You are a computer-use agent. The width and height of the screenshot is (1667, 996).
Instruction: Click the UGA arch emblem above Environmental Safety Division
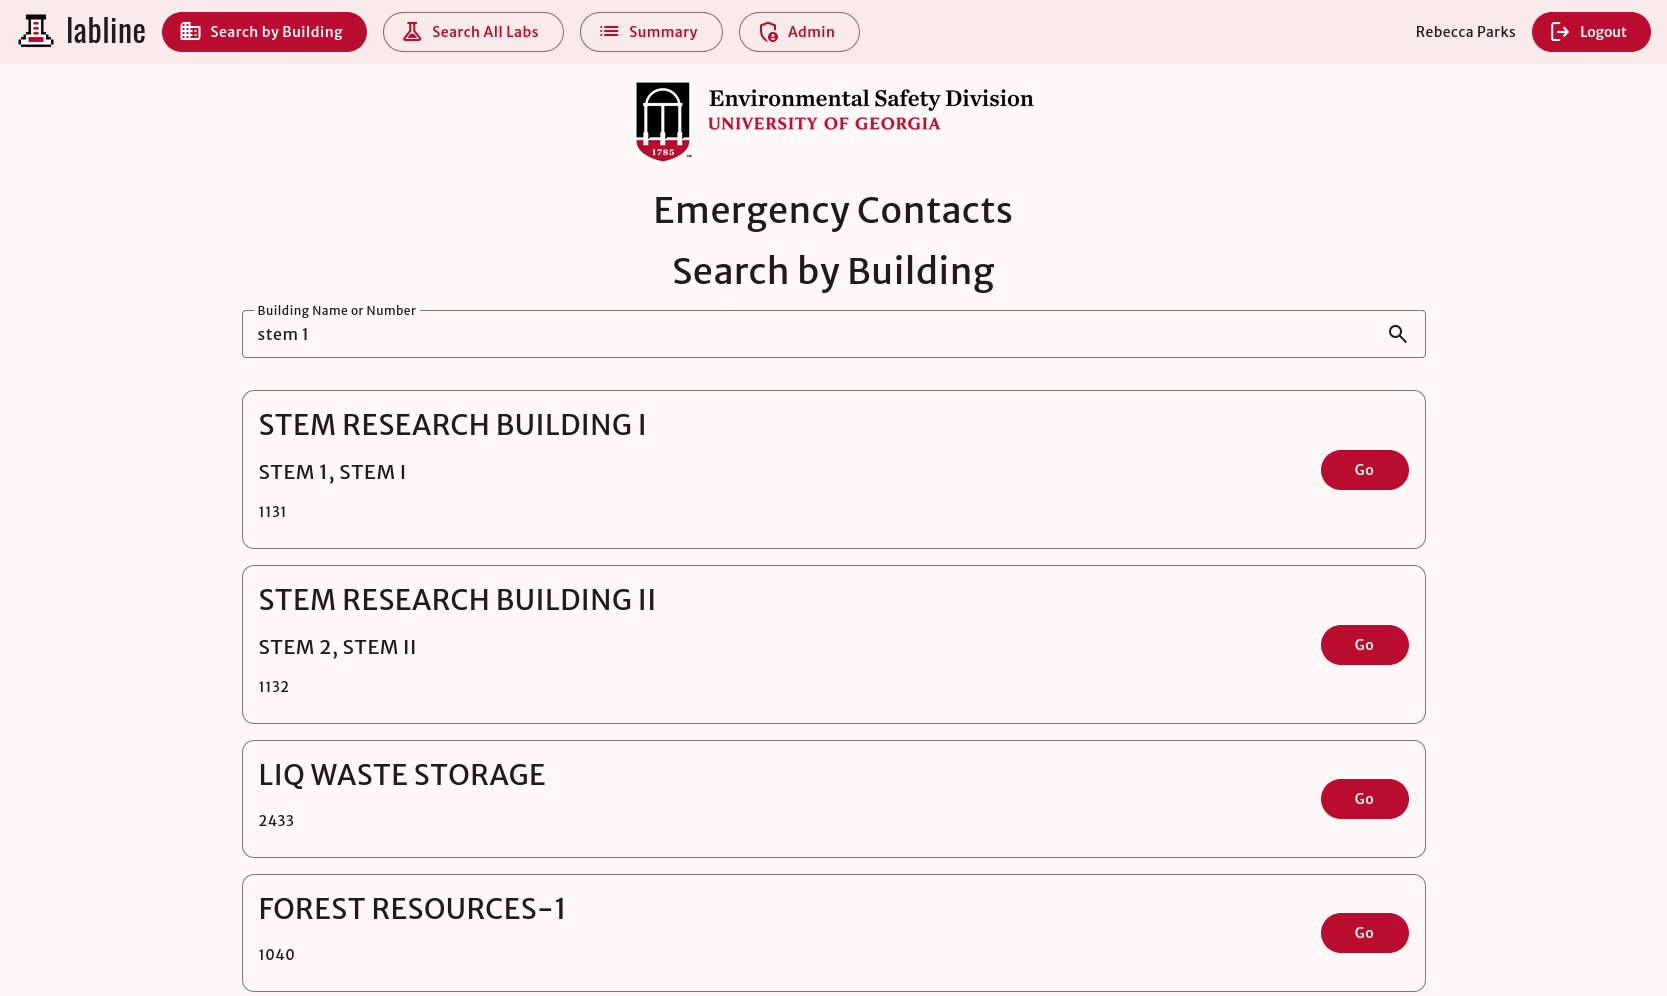coord(662,119)
